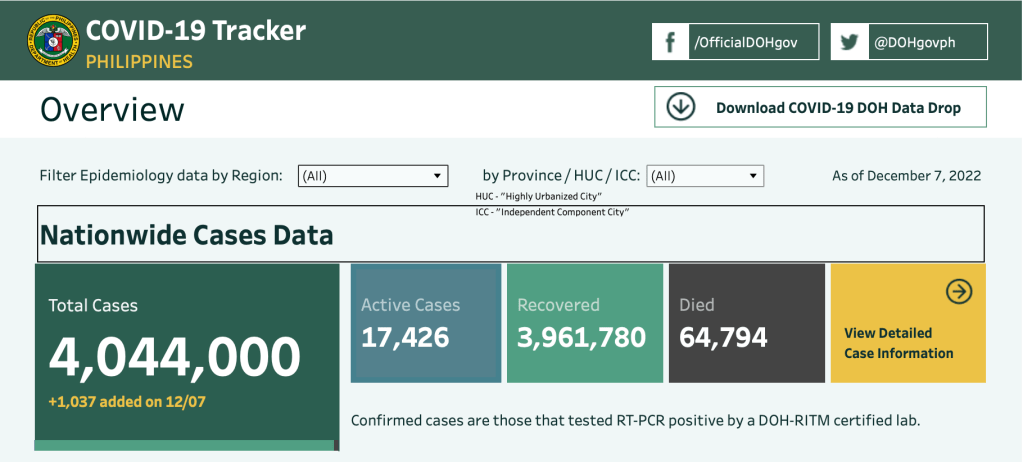This screenshot has height=462, width=1023.
Task: Select the Recovered cases tile
Action: [x=584, y=323]
